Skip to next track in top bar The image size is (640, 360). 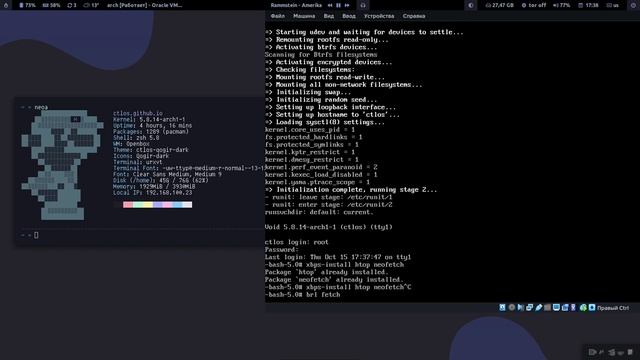tap(347, 5)
